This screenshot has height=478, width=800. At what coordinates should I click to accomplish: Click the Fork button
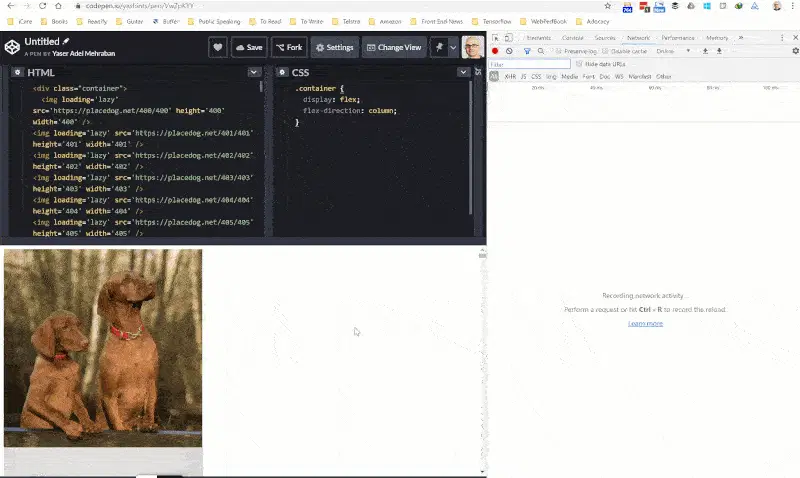tap(289, 47)
